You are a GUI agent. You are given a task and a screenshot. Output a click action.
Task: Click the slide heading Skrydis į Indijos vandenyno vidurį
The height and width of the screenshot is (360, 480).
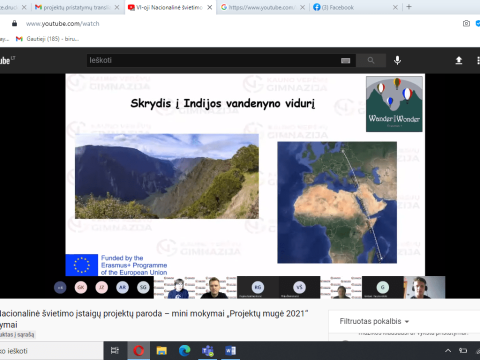point(222,104)
